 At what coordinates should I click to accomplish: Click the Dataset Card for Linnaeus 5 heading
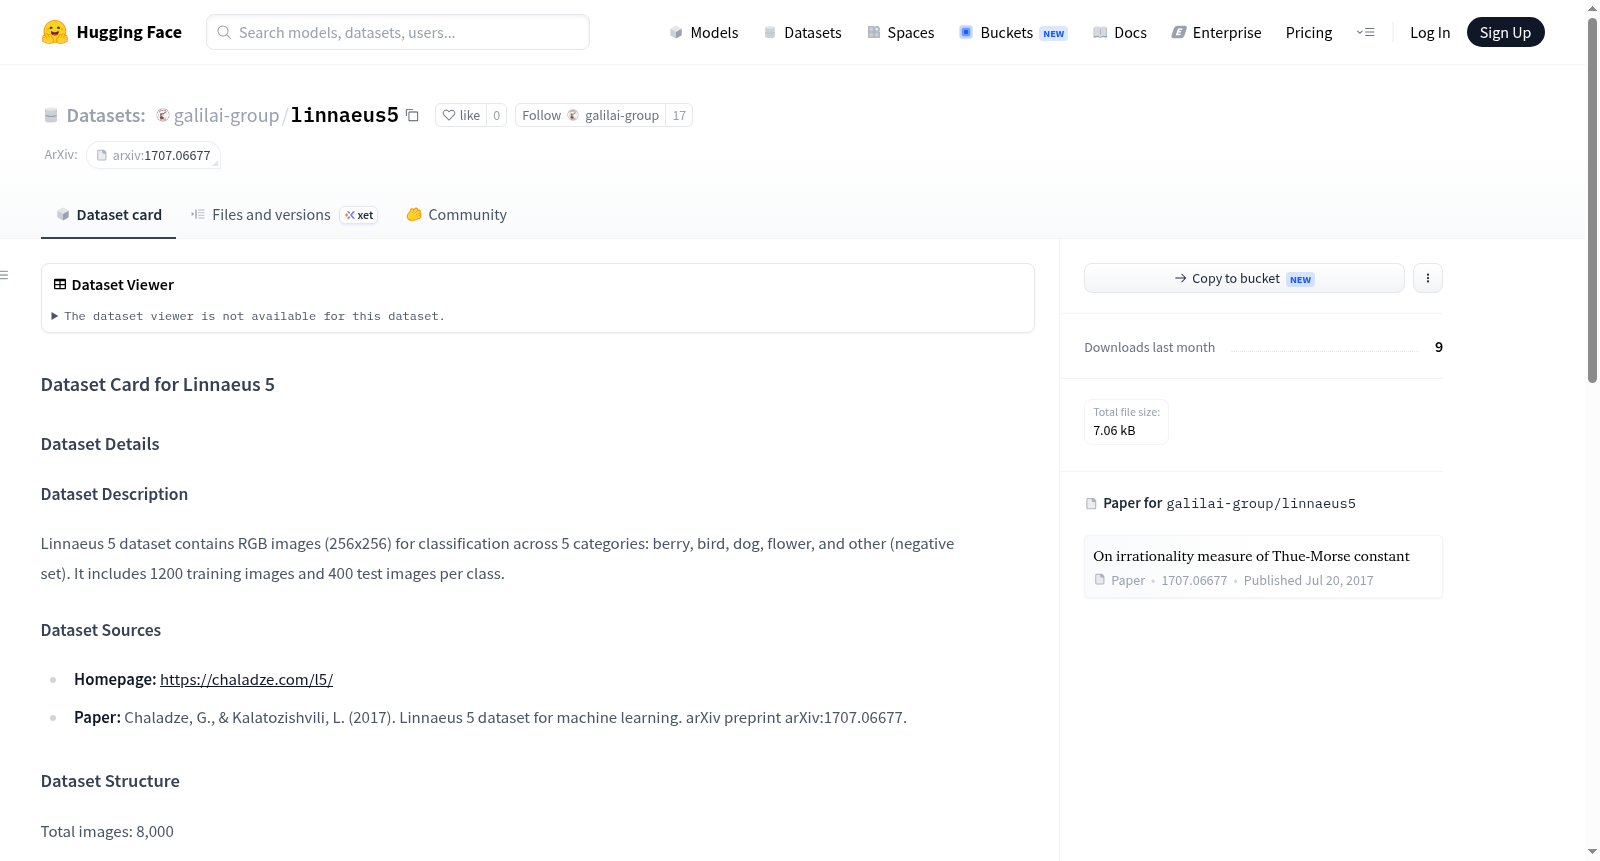[x=158, y=384]
